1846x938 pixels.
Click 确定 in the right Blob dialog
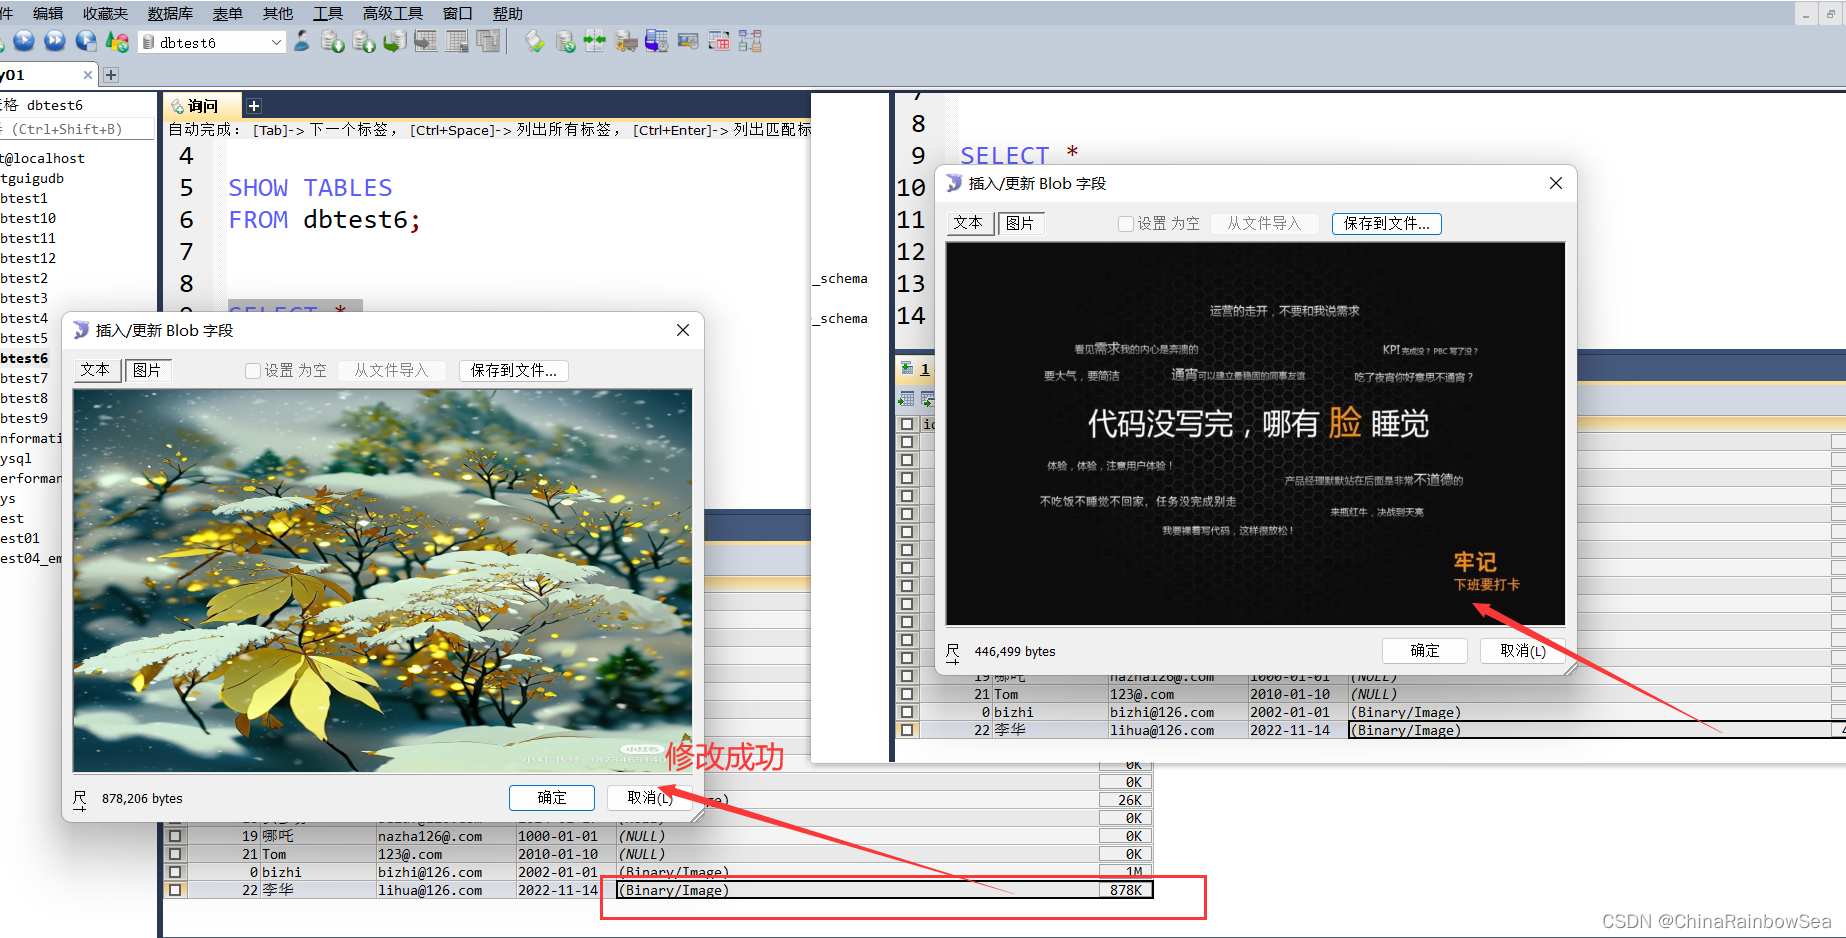pos(1425,651)
